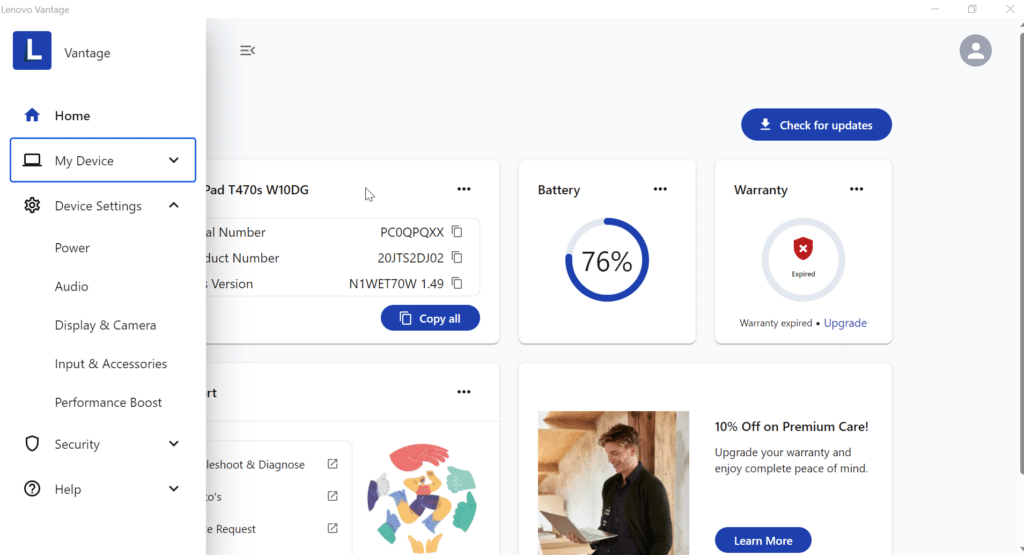Click the 76% battery progress ring
This screenshot has height=555, width=1024.
coord(607,260)
